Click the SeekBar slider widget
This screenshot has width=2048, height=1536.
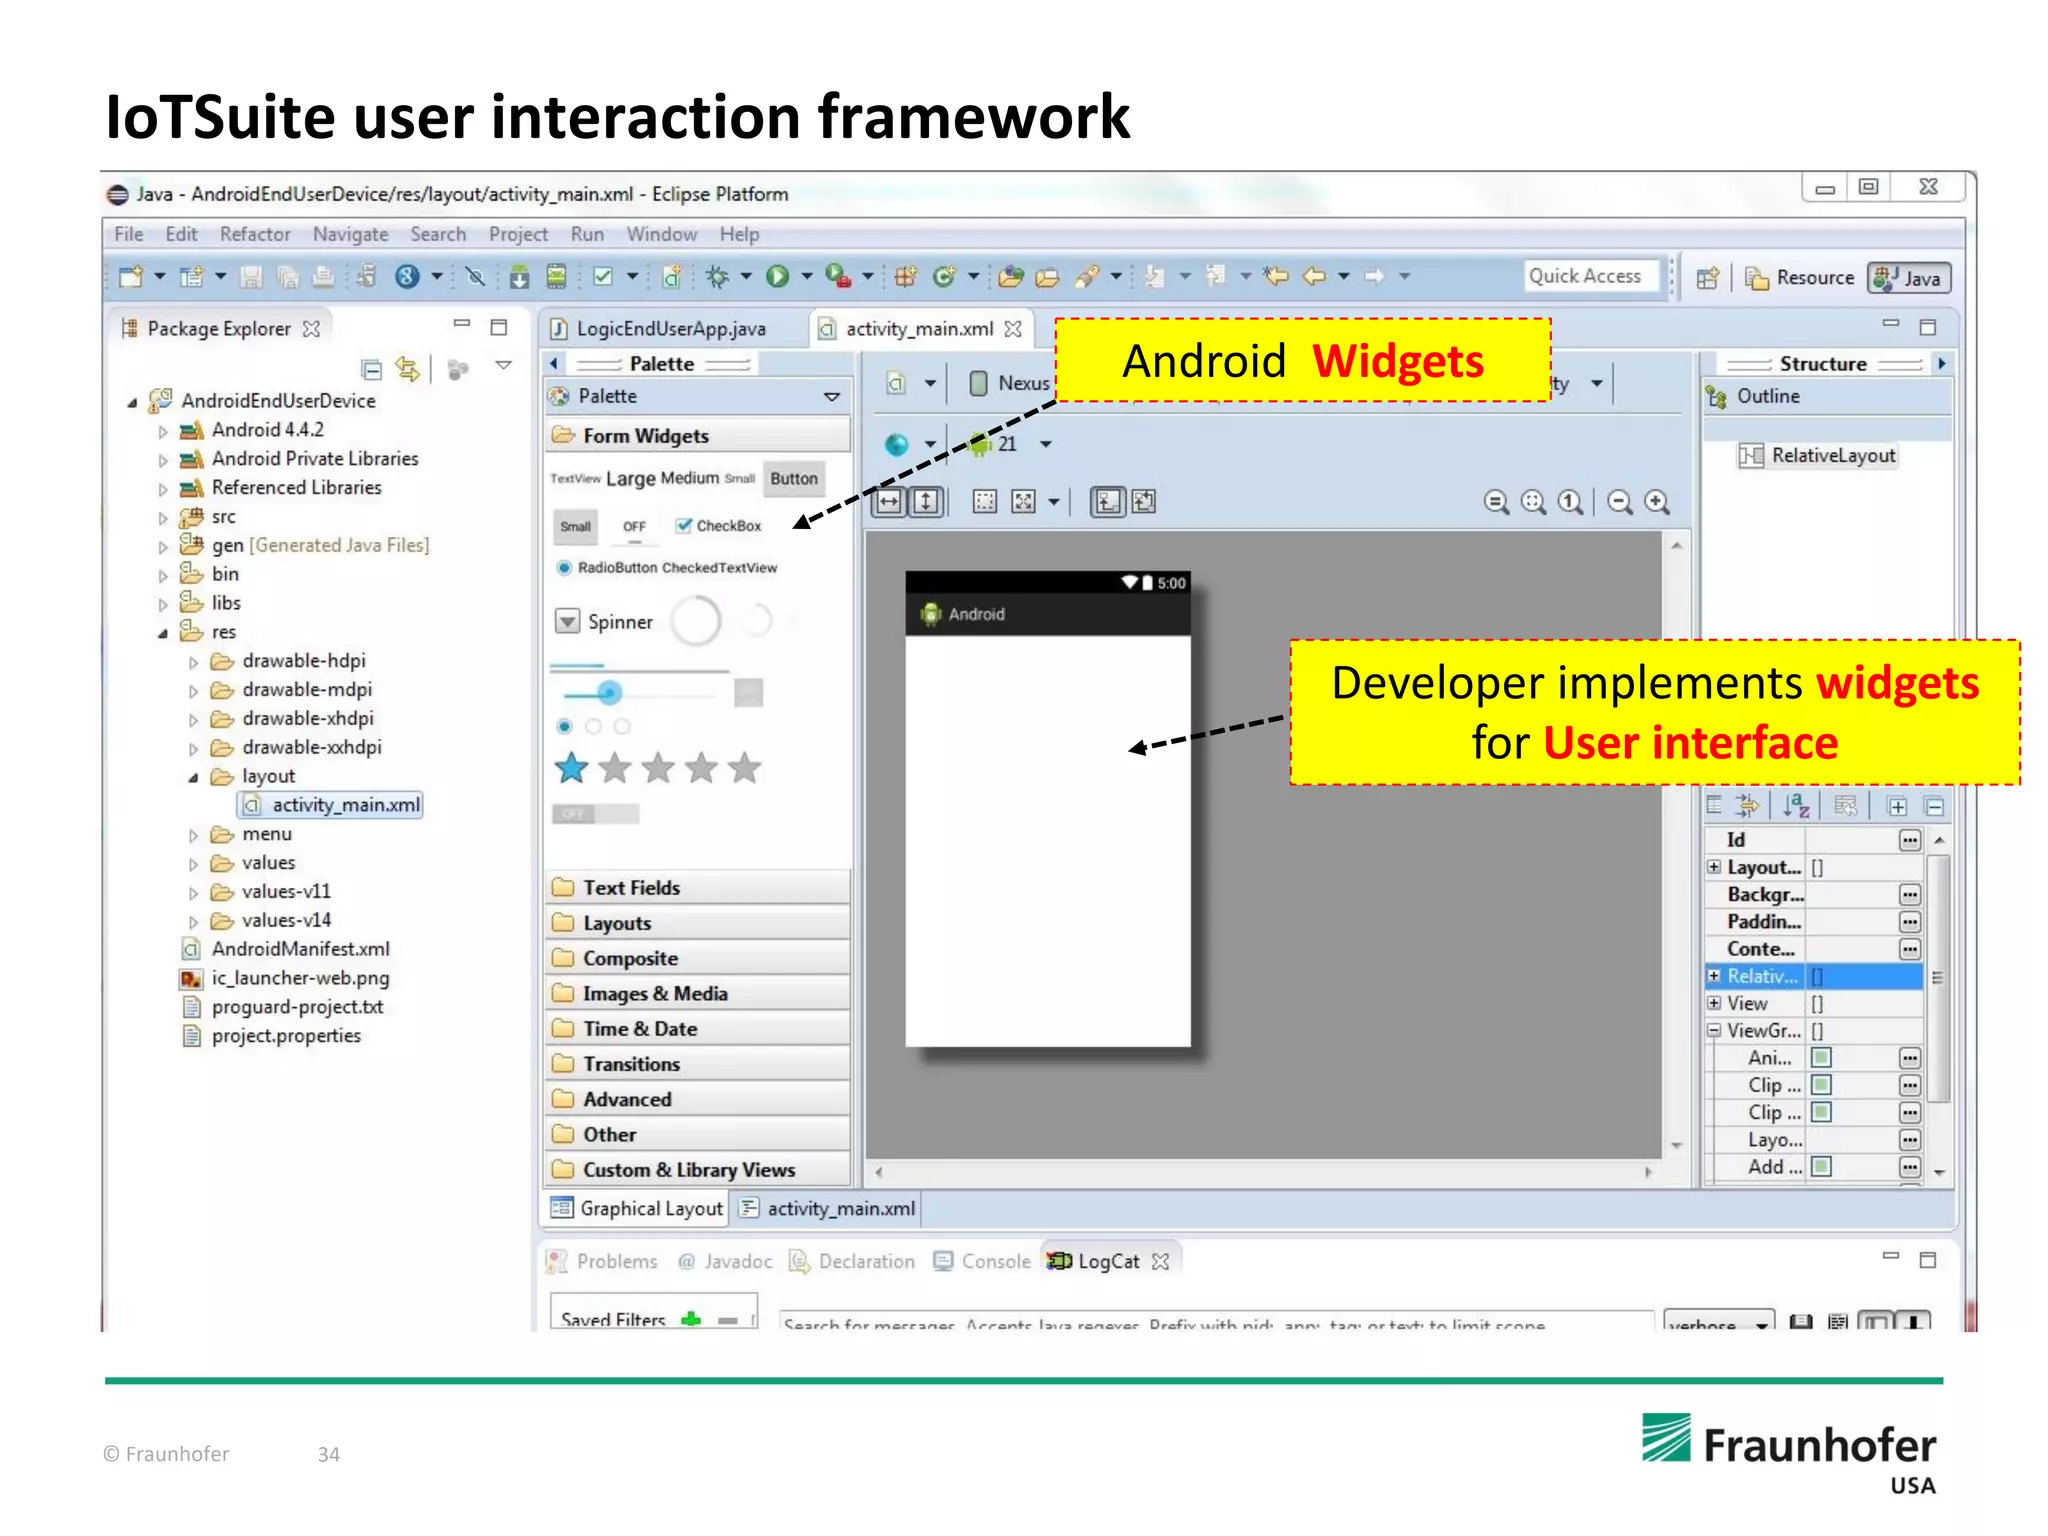(638, 692)
